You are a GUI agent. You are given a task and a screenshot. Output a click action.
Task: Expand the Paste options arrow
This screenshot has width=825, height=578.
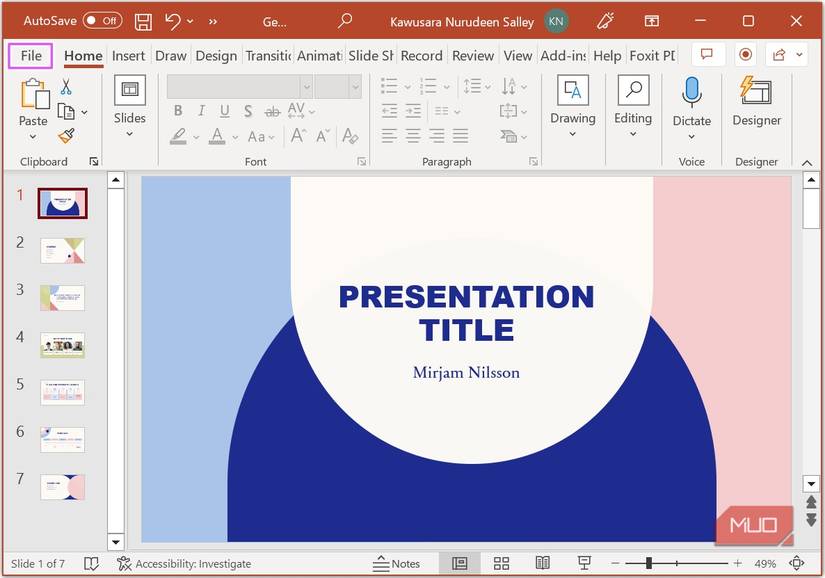pos(33,135)
